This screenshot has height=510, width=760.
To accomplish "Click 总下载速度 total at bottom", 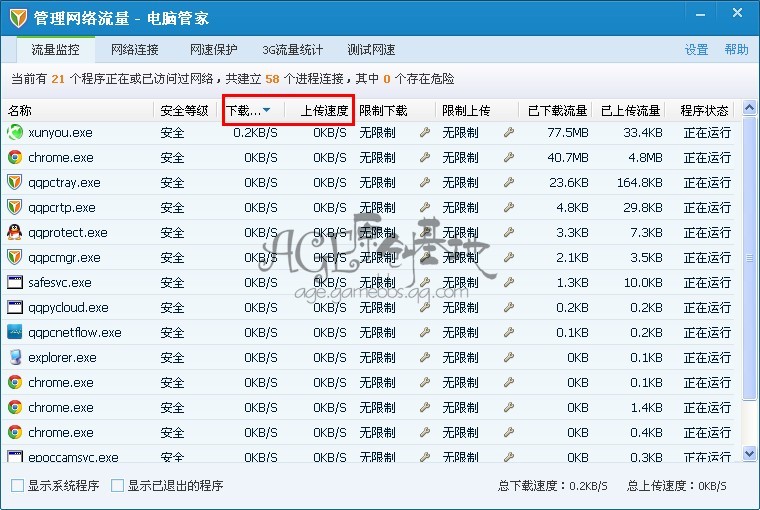I will pos(552,485).
